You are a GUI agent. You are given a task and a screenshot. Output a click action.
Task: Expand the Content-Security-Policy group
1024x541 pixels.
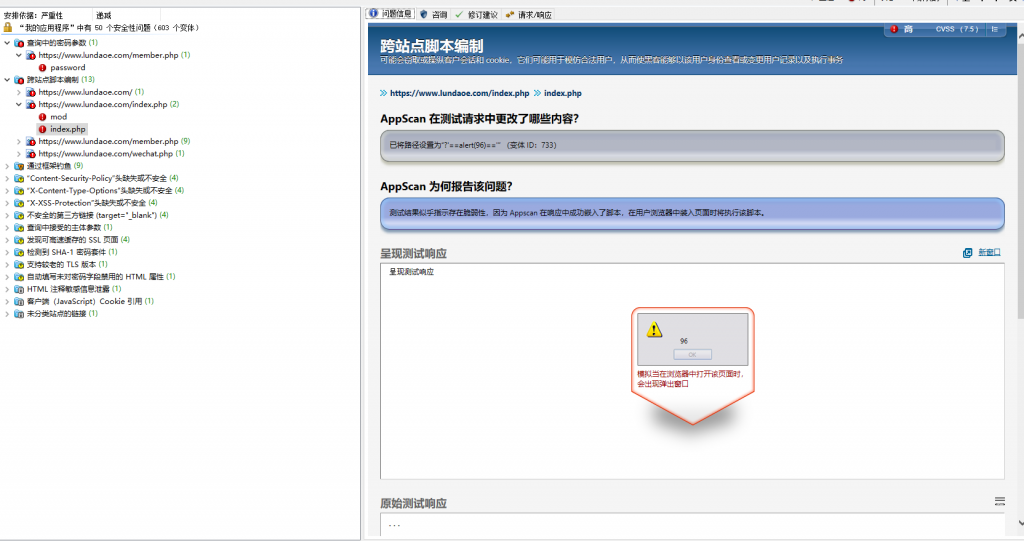(x=7, y=178)
